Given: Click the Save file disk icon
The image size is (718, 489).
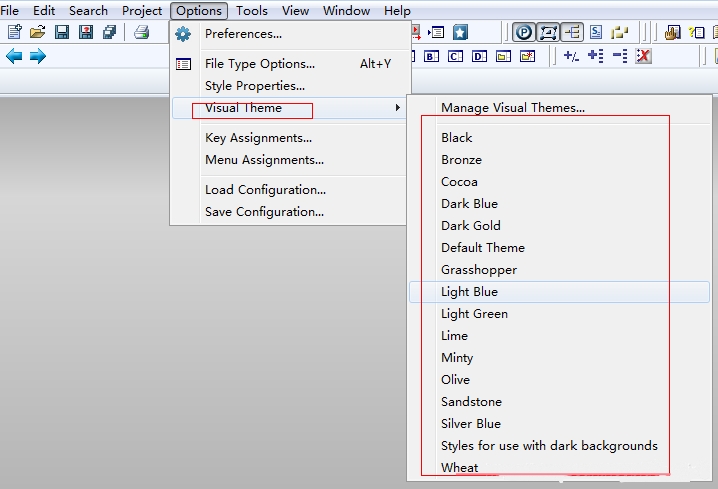Looking at the screenshot, I should point(62,33).
